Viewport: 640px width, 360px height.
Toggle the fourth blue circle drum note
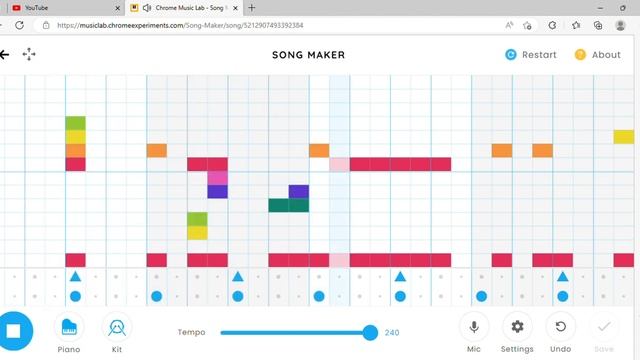[x=319, y=296]
